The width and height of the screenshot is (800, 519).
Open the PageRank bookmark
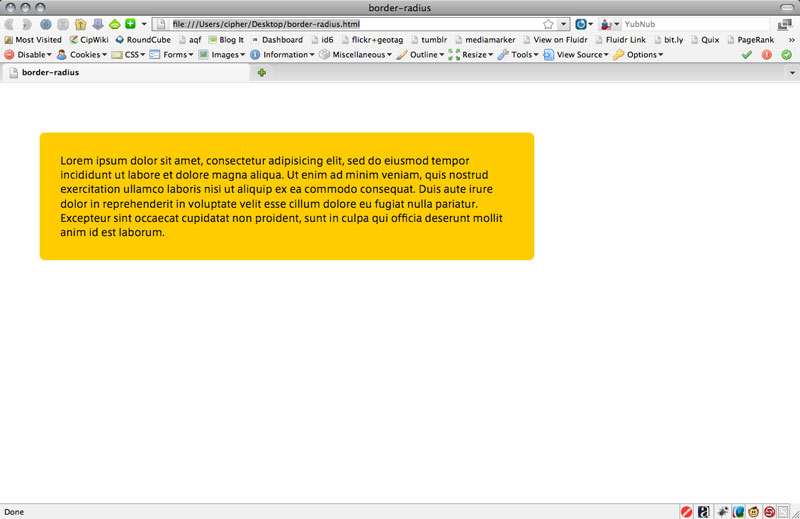pos(750,40)
